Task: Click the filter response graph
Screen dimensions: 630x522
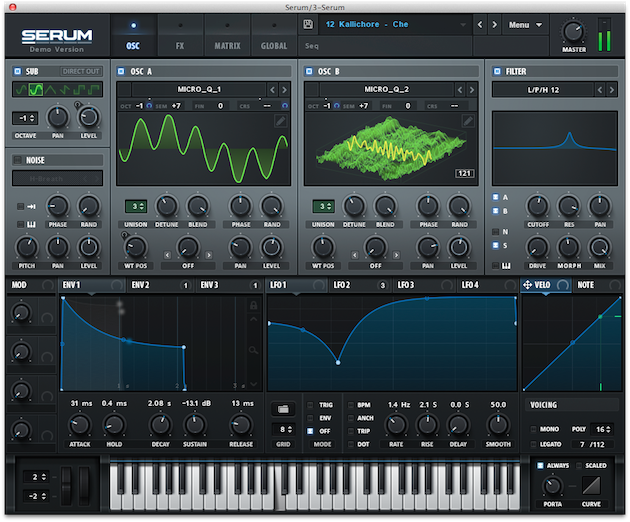Action: (554, 148)
